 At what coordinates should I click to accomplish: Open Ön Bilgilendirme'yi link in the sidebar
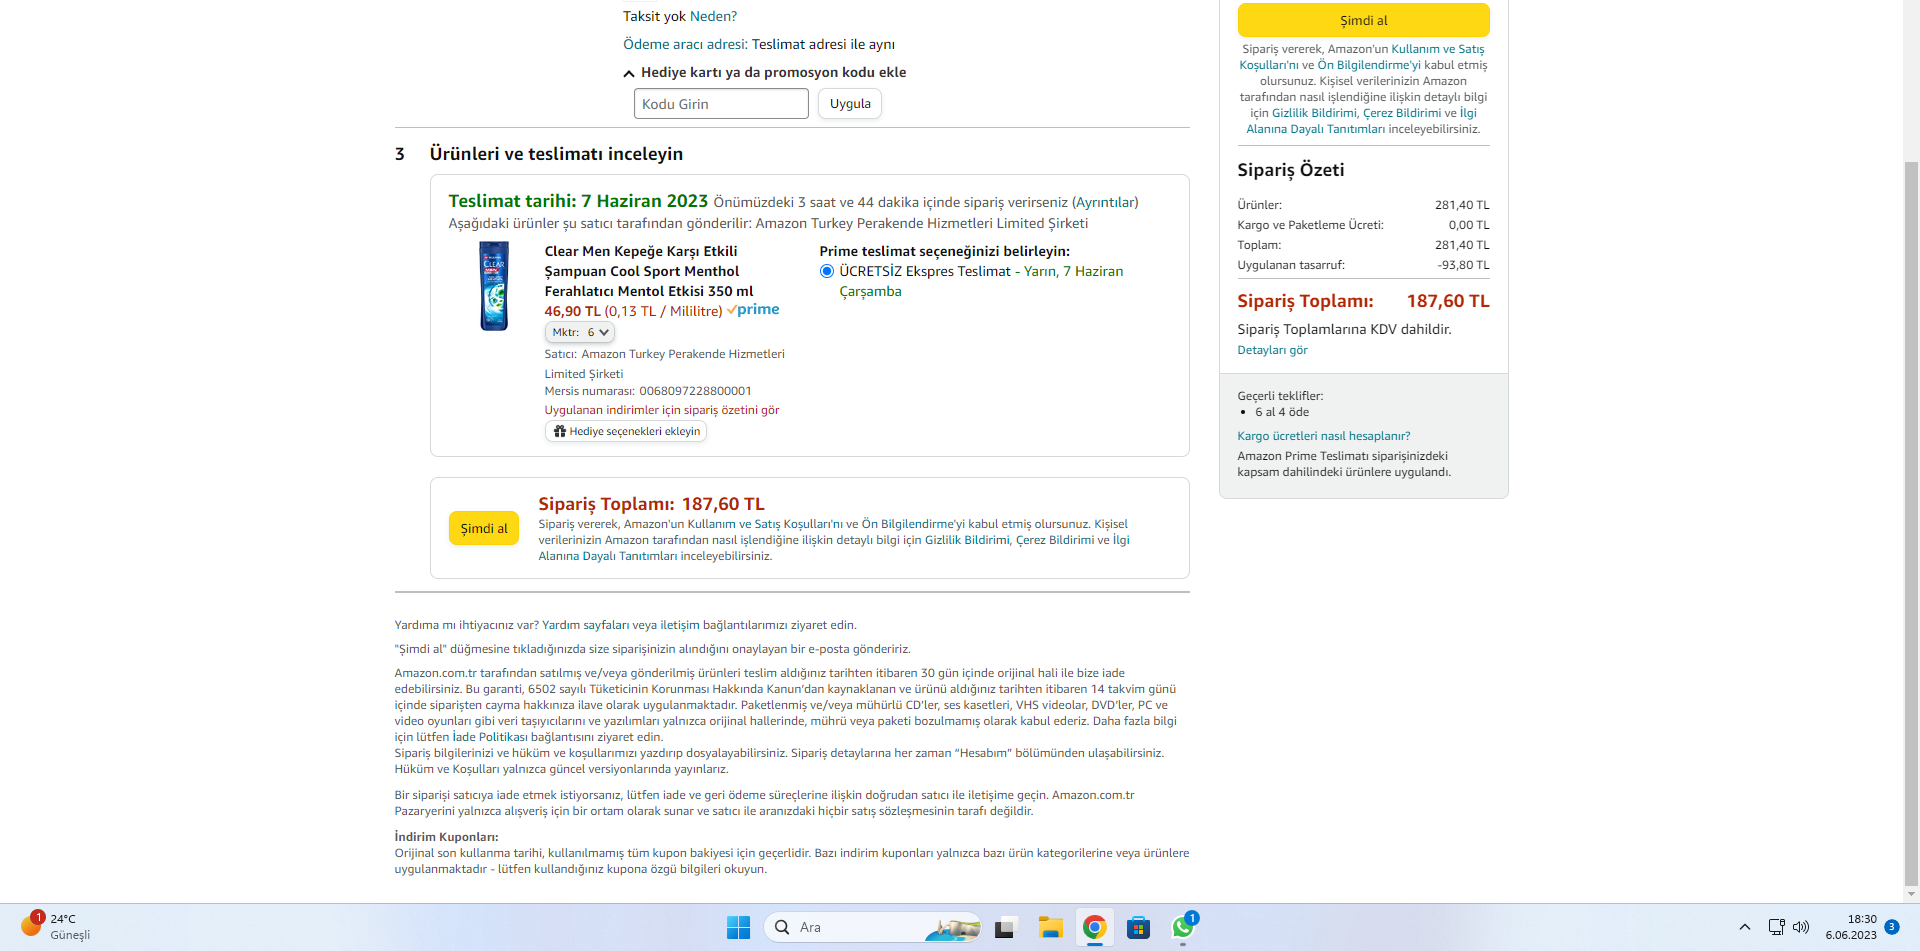click(x=1369, y=65)
